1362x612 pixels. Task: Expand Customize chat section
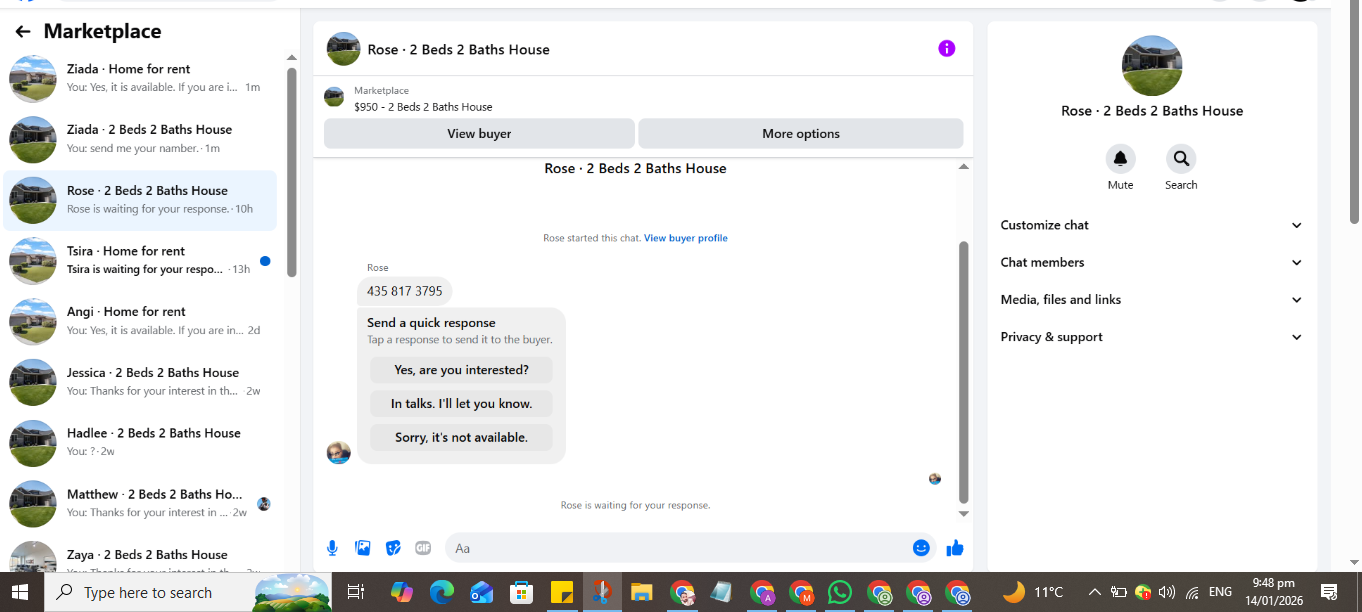pos(1152,225)
